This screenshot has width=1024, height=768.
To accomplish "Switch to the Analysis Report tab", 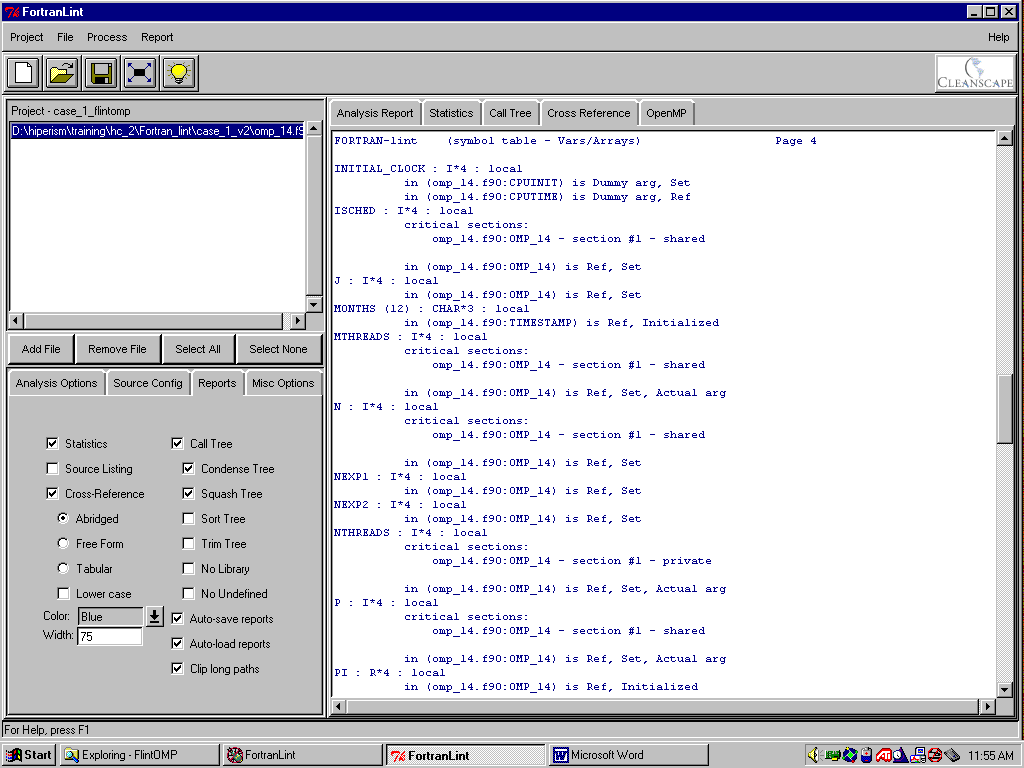I will tap(375, 113).
